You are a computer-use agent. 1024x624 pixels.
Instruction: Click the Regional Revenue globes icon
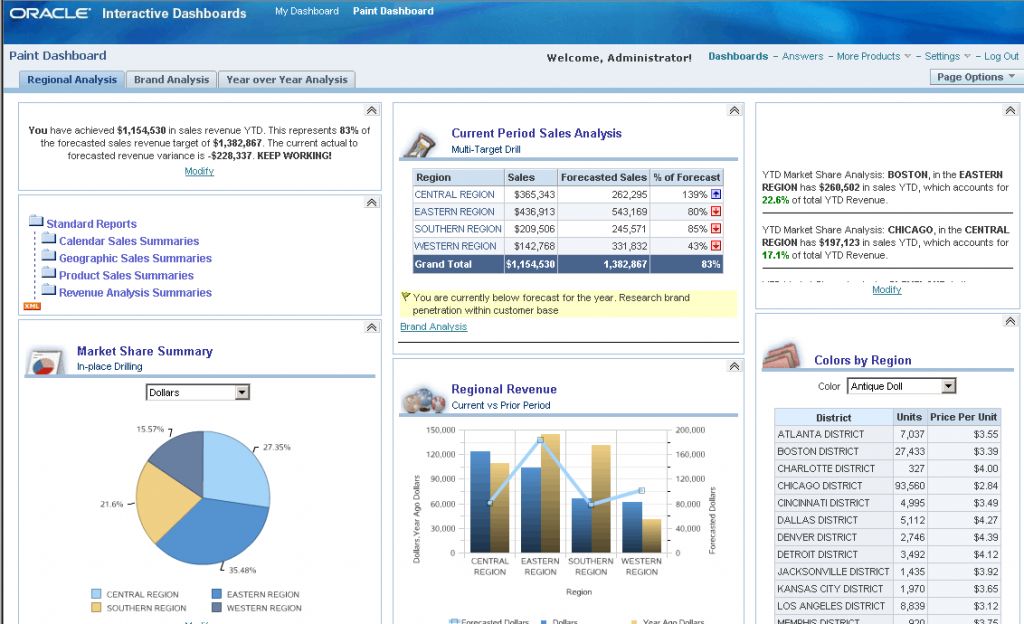[x=423, y=400]
